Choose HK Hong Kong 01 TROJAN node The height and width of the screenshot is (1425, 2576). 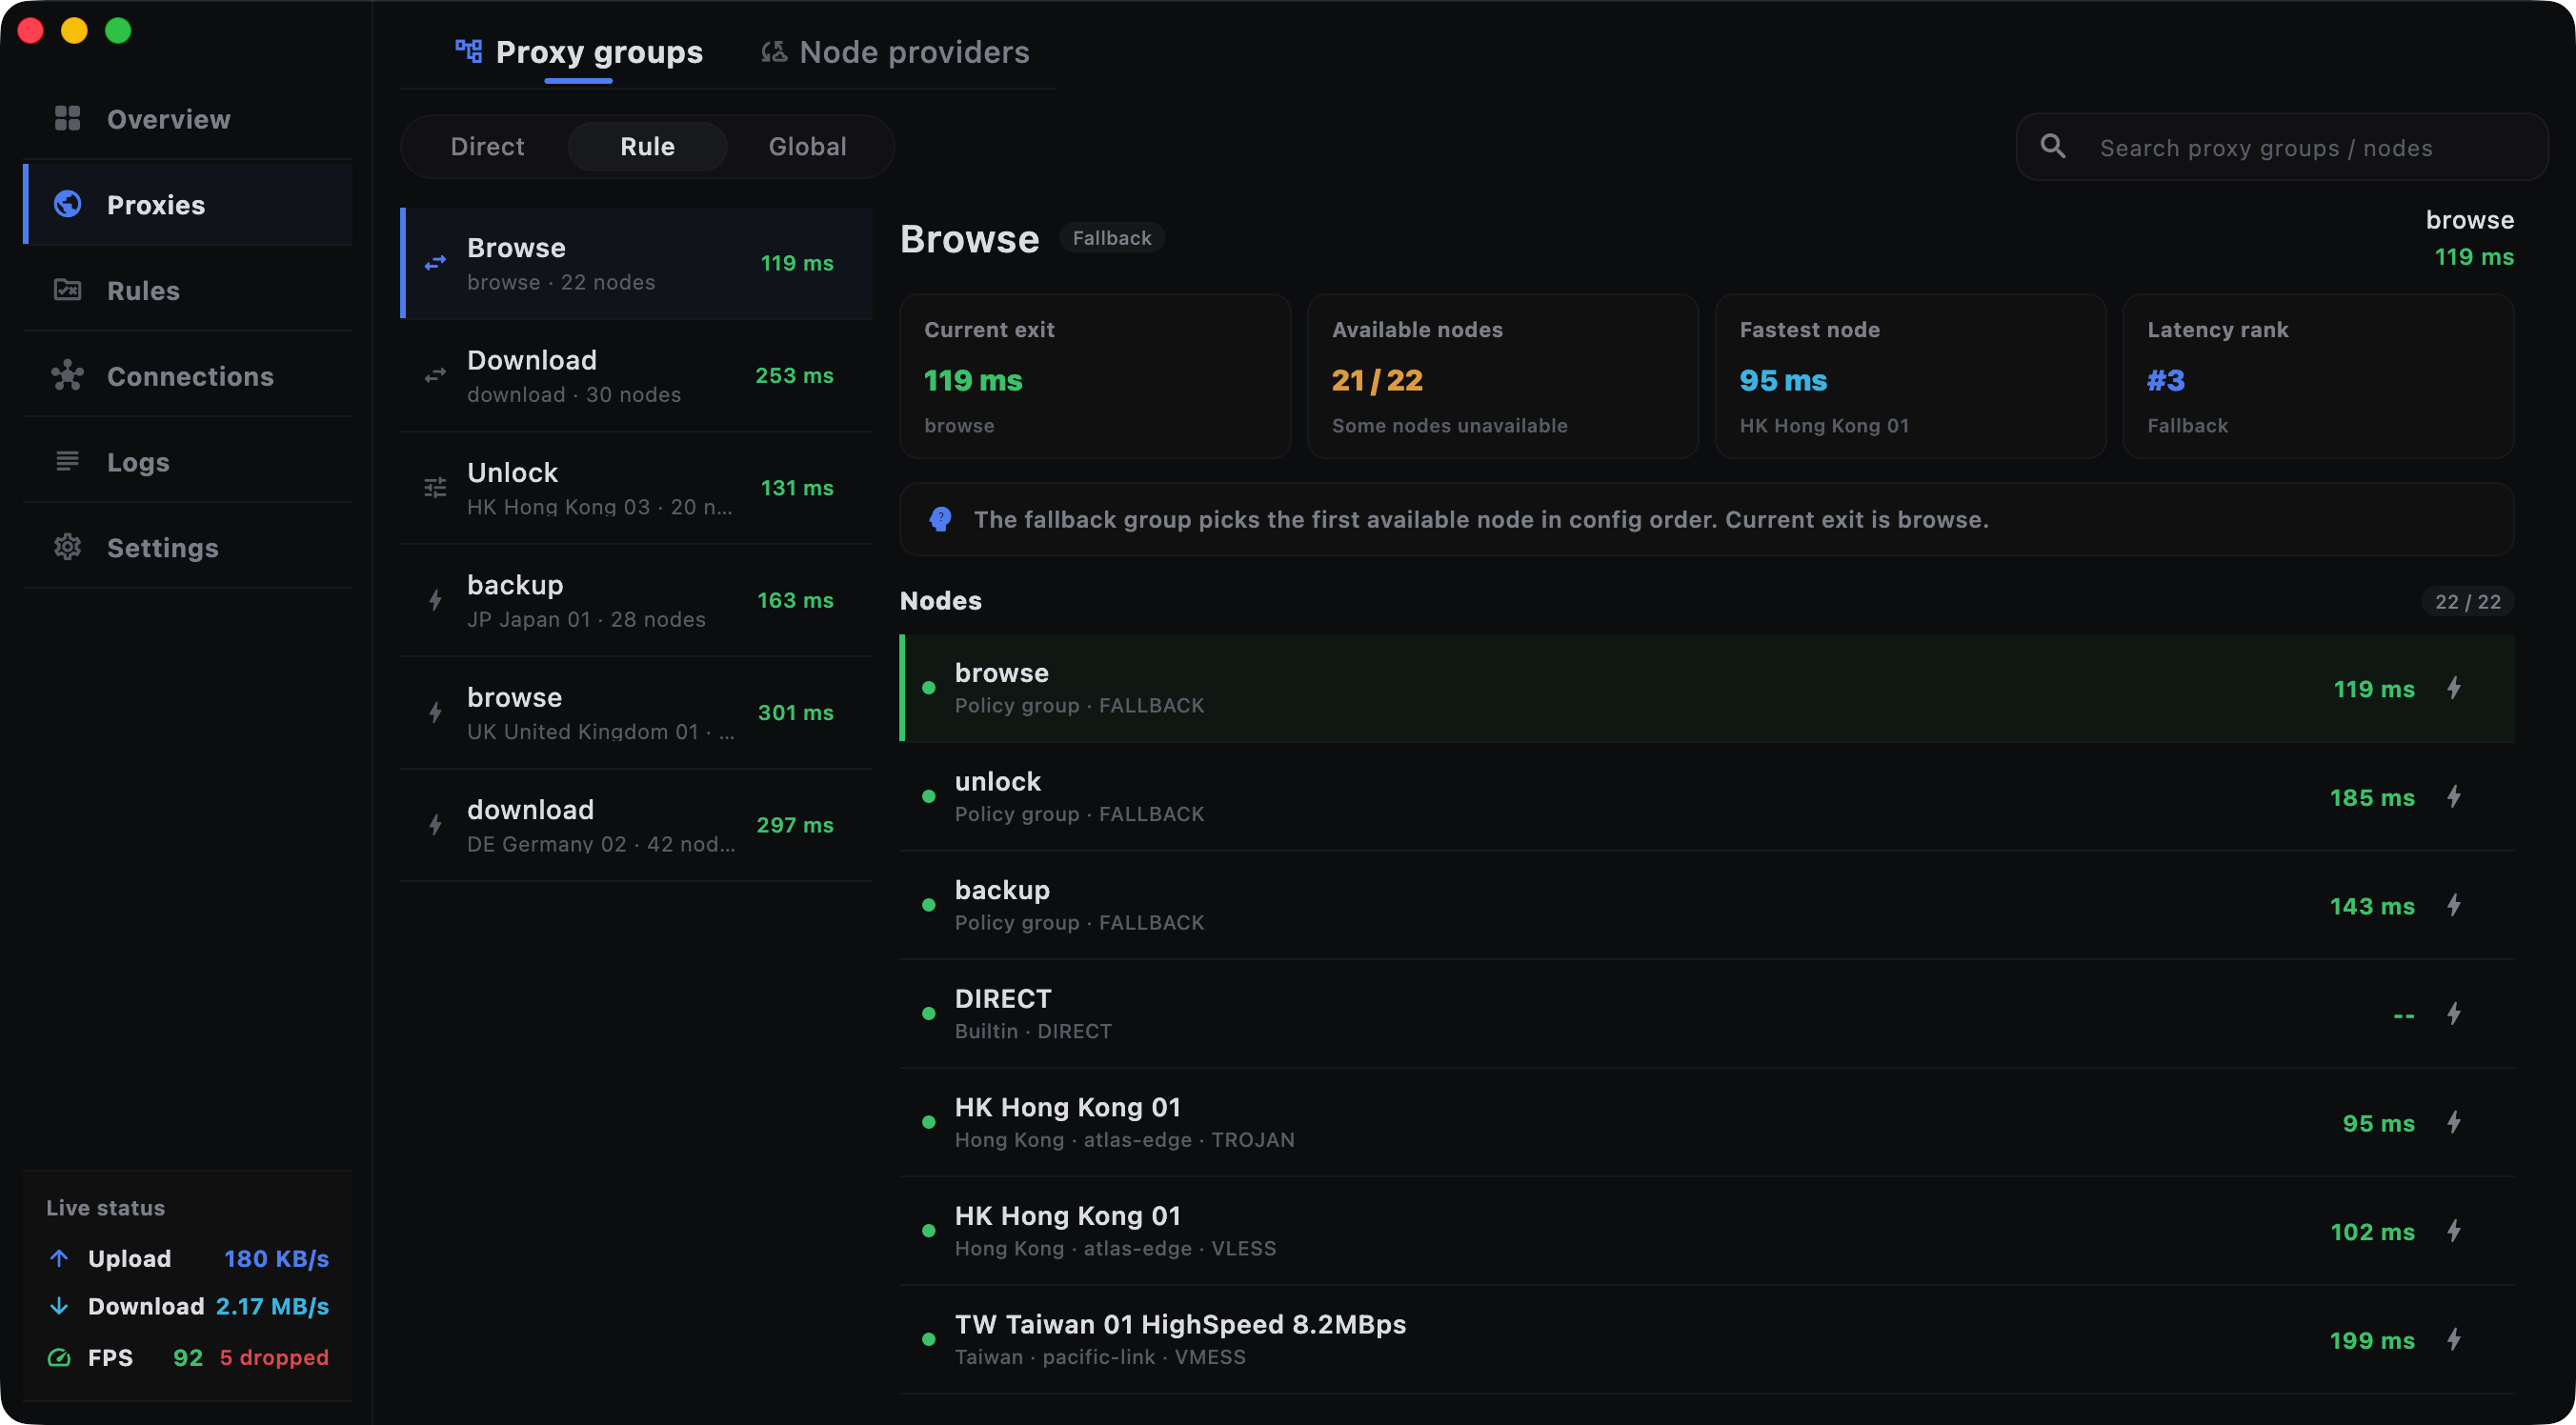1706,1123
